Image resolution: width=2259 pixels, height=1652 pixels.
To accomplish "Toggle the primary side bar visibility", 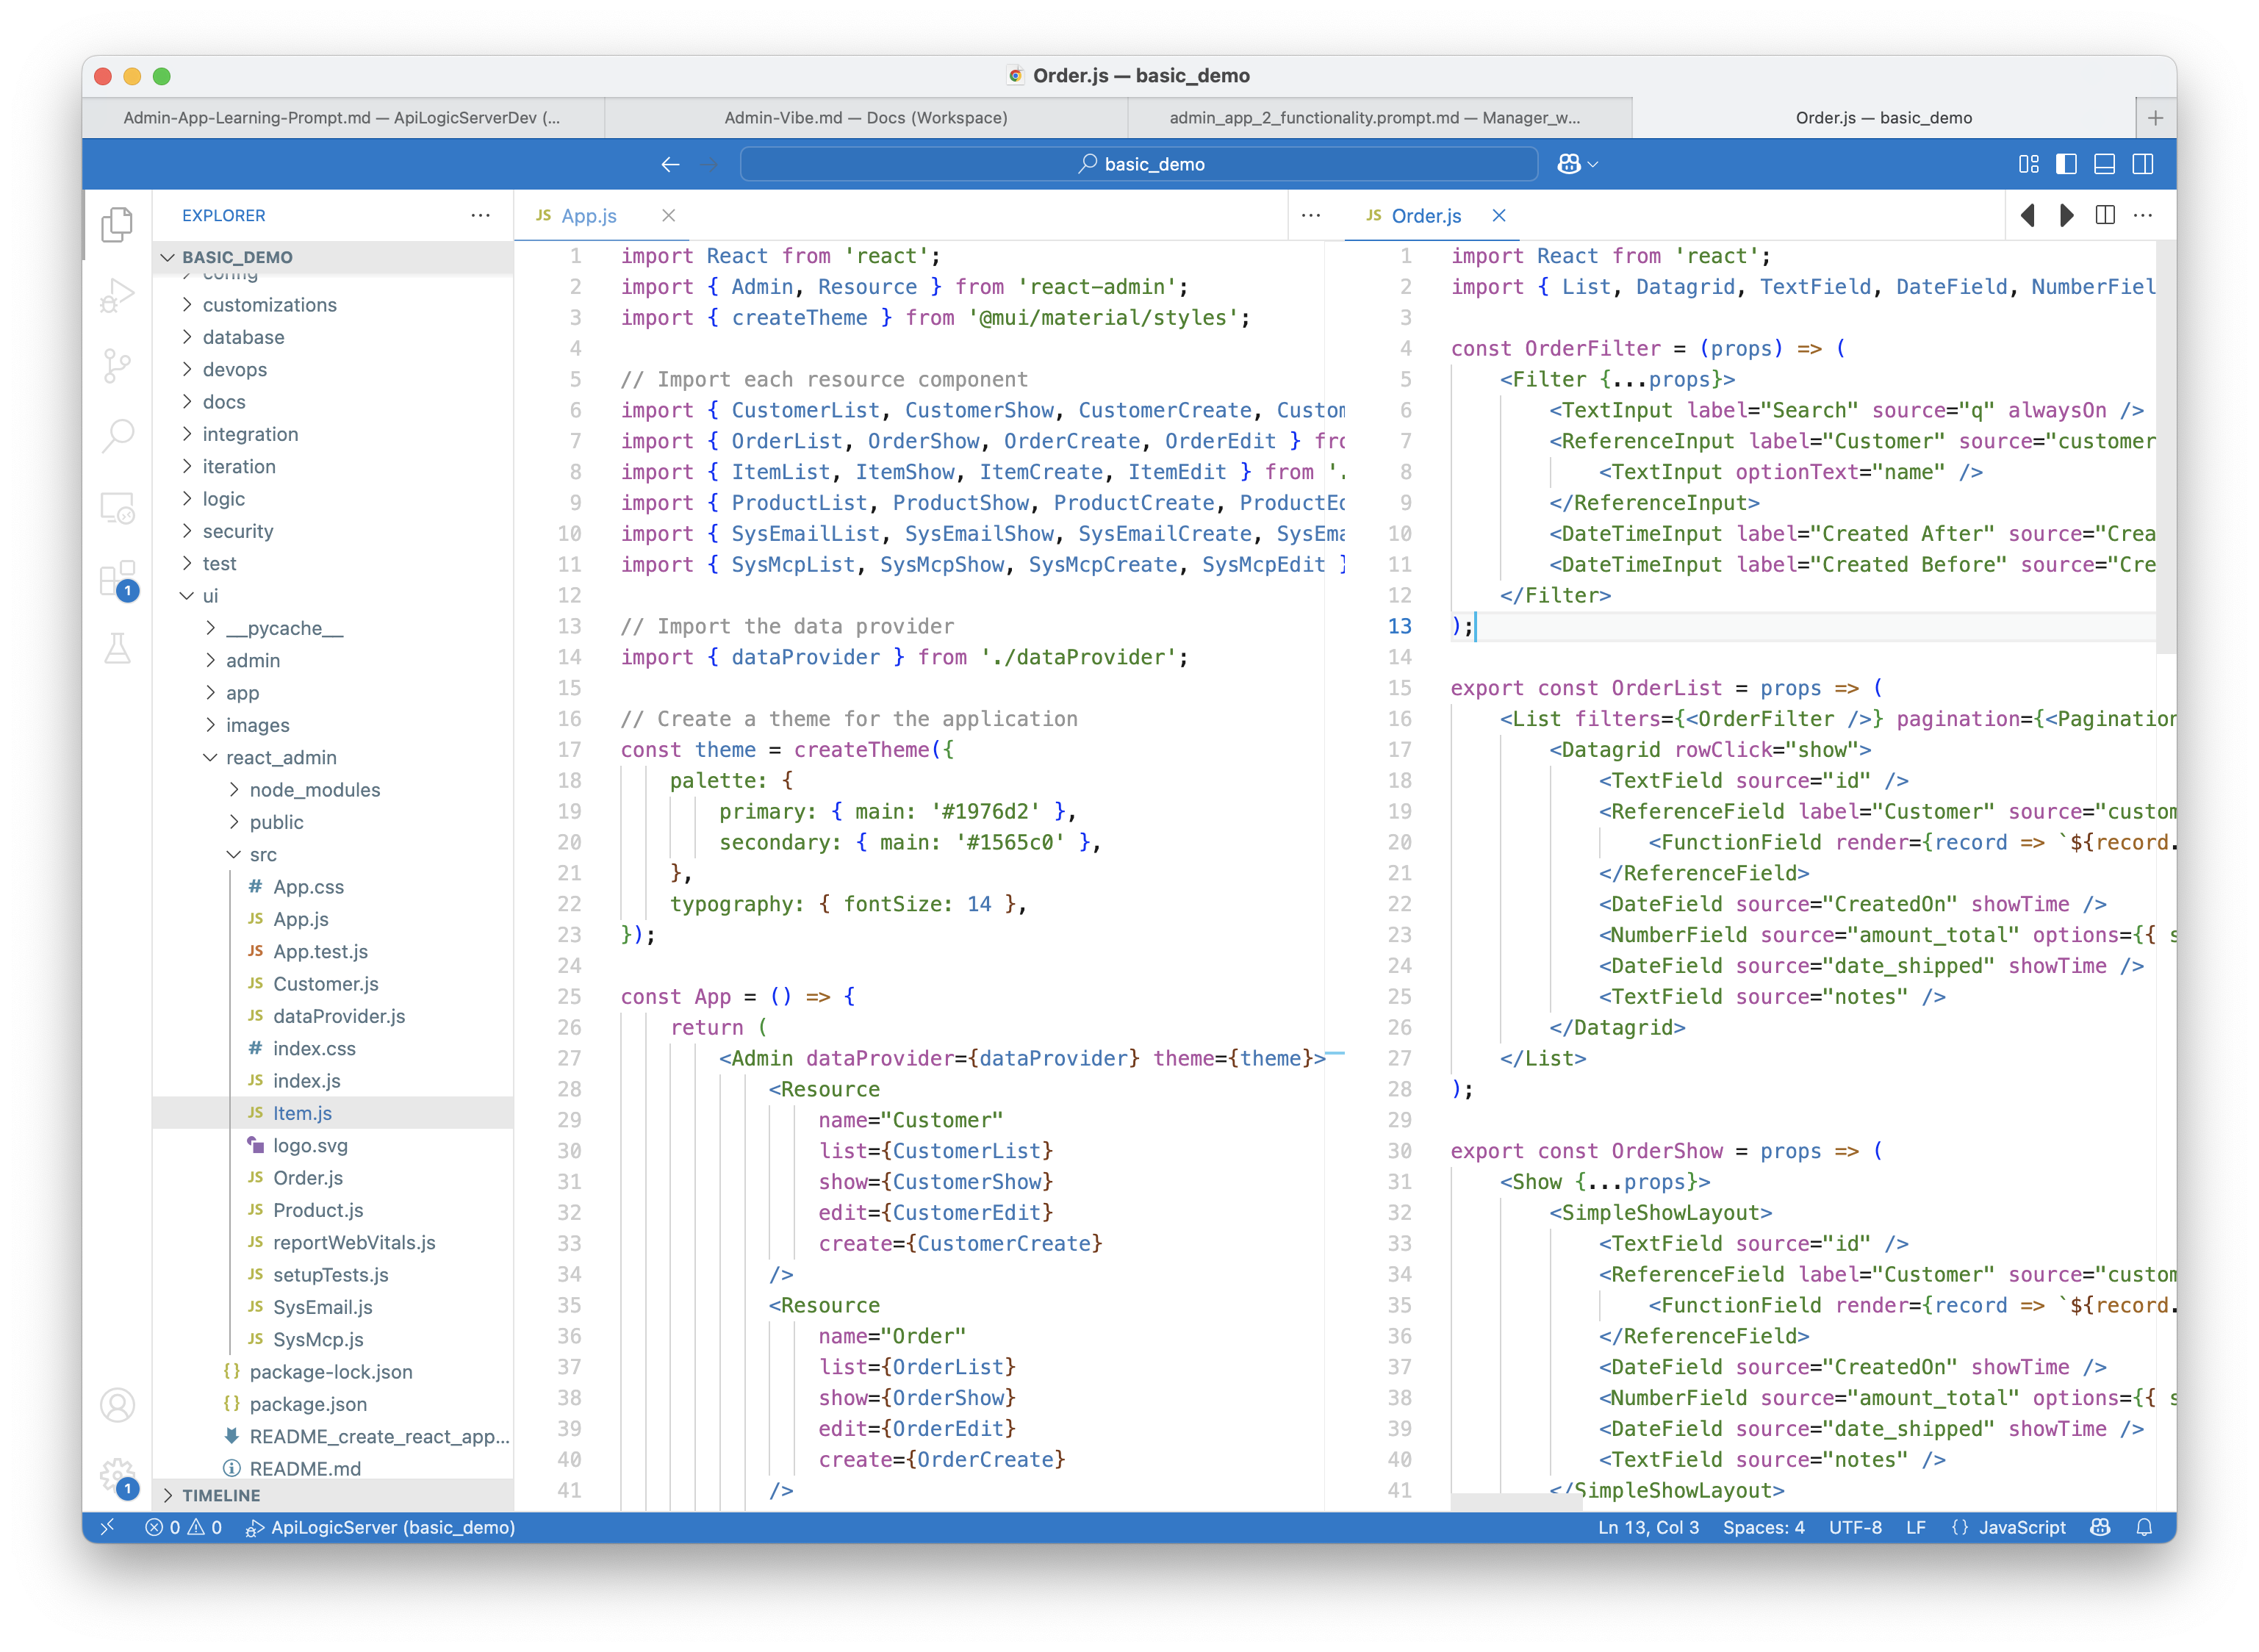I will [x=2066, y=164].
